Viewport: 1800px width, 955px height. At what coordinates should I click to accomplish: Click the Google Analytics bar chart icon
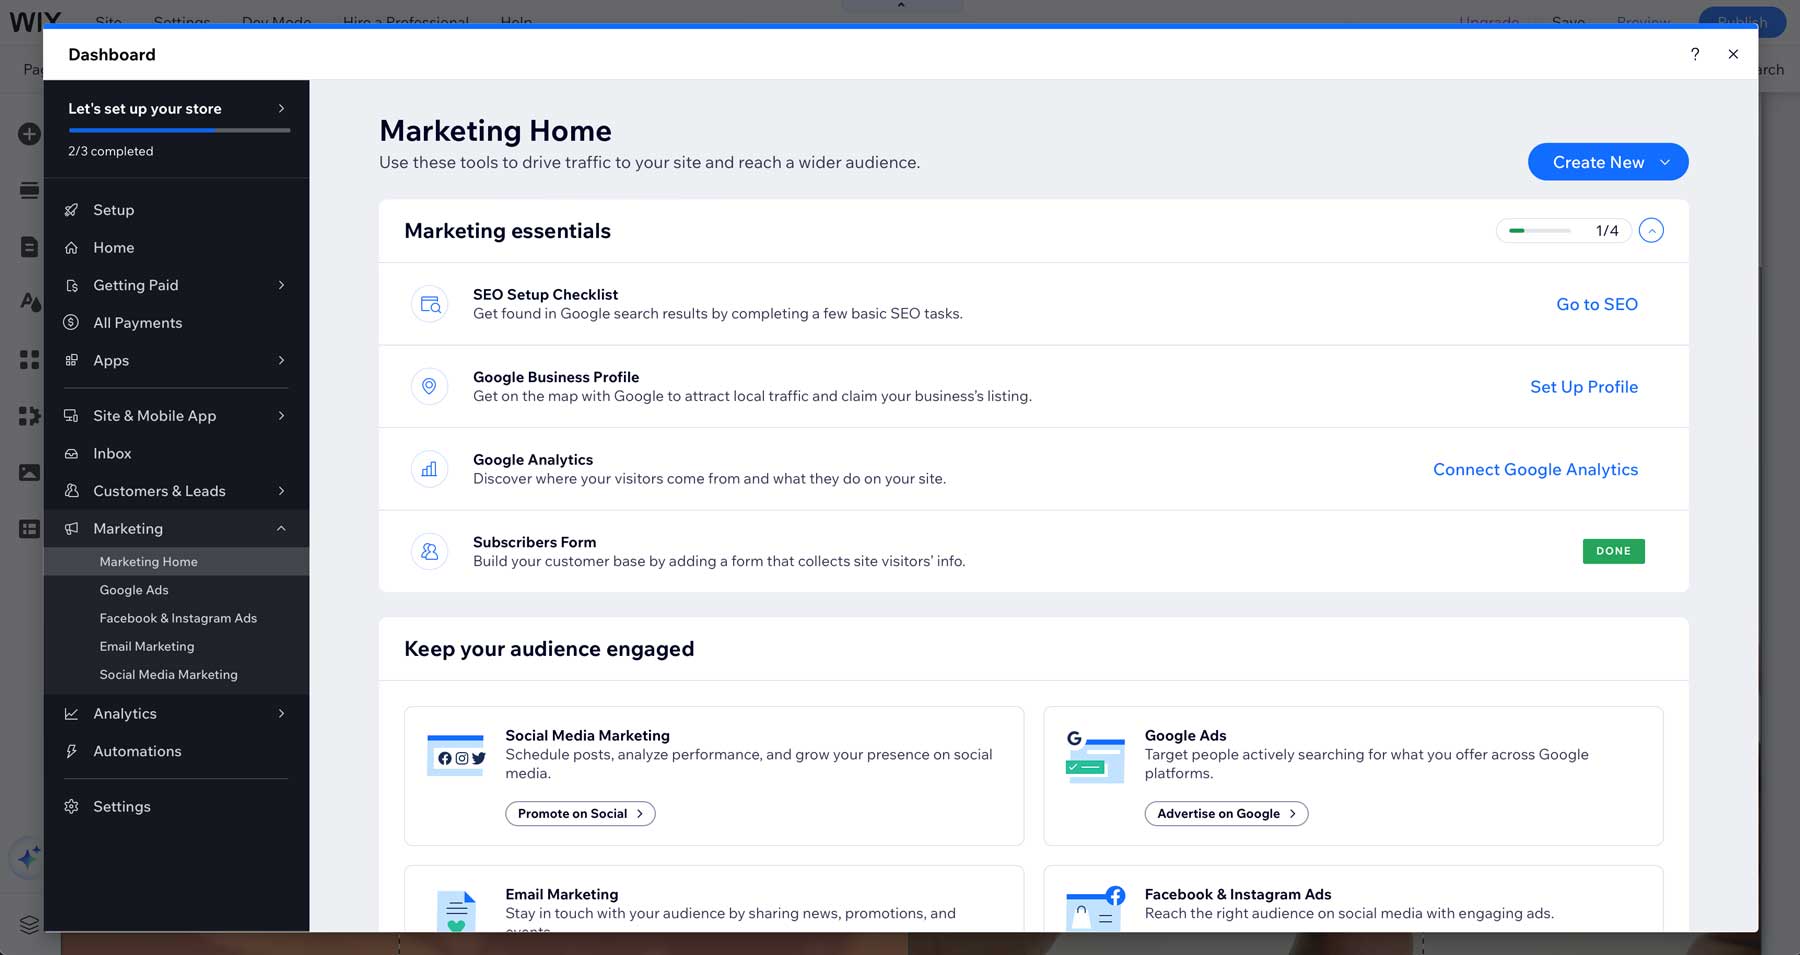point(429,468)
